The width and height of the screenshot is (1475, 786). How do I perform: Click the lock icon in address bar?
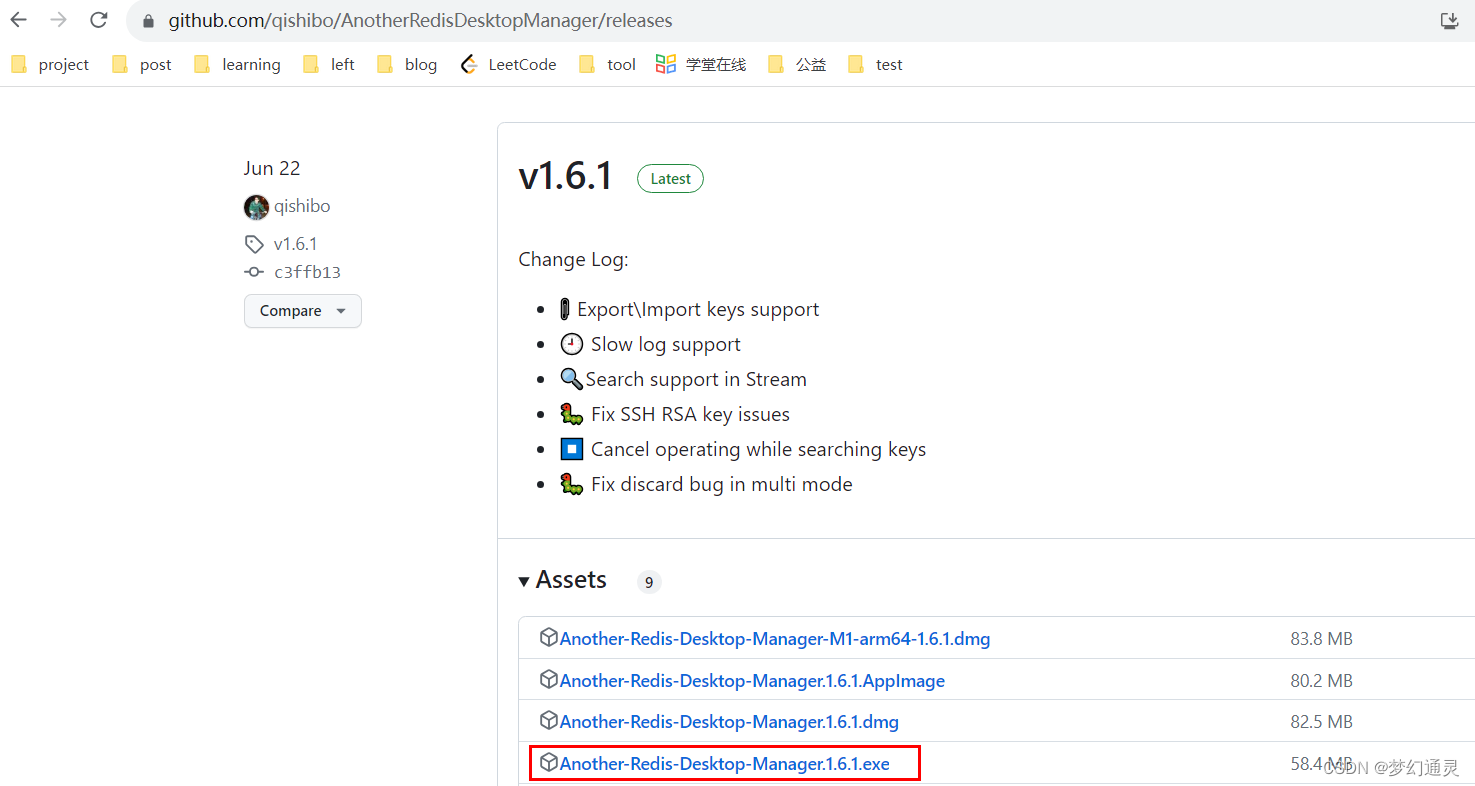149,21
